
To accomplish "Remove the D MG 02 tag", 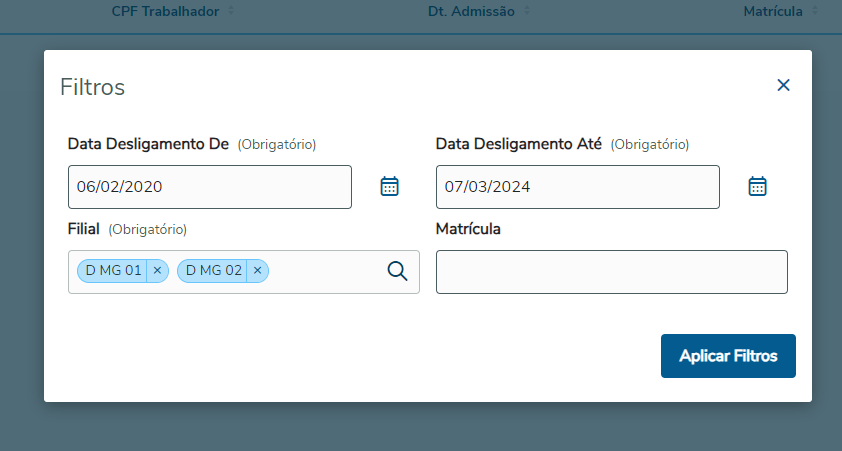I will pyautogui.click(x=257, y=270).
